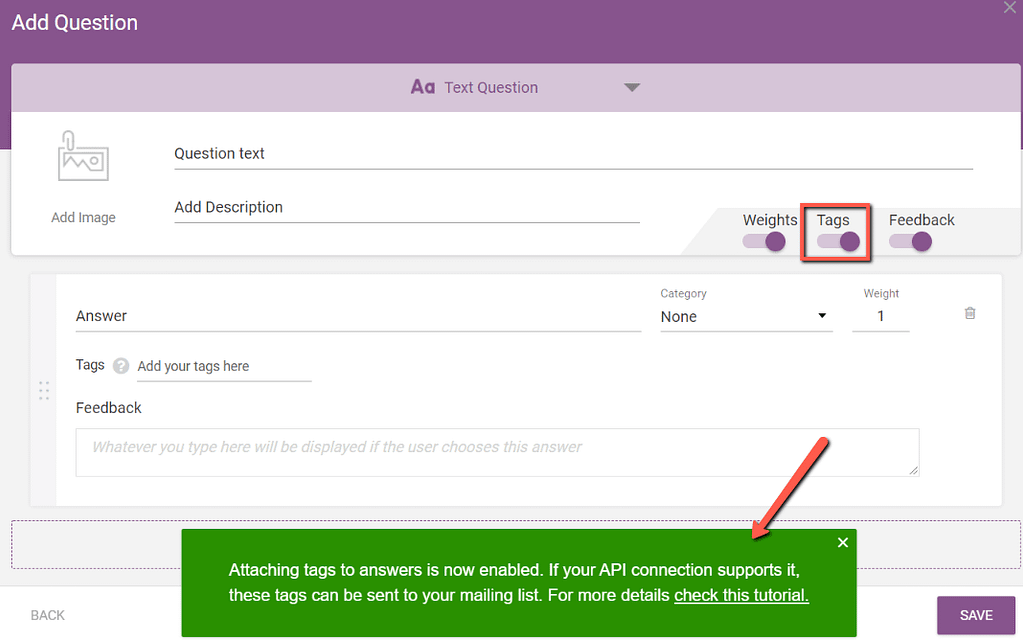Click the Add your tags here field
Image resolution: width=1023 pixels, height=640 pixels.
pos(223,366)
